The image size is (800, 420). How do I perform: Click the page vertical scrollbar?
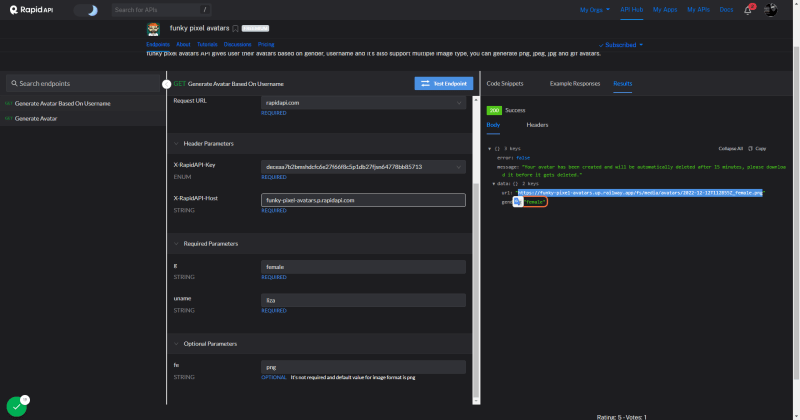pyautogui.click(x=796, y=212)
